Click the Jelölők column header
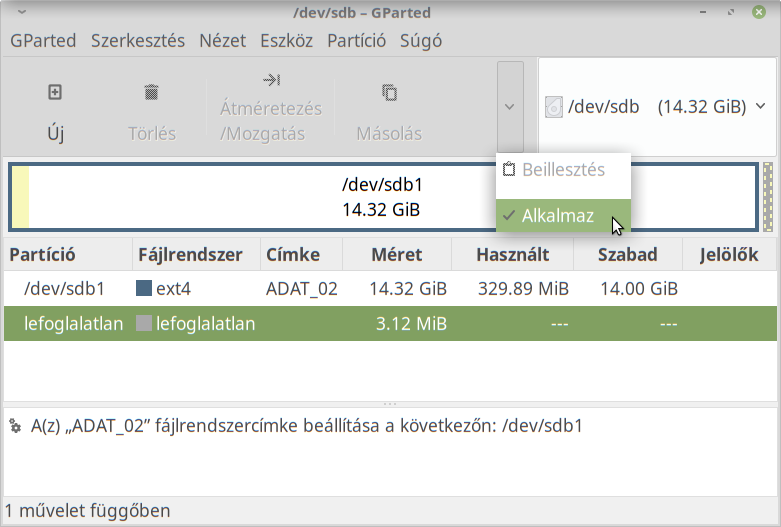 [729, 255]
